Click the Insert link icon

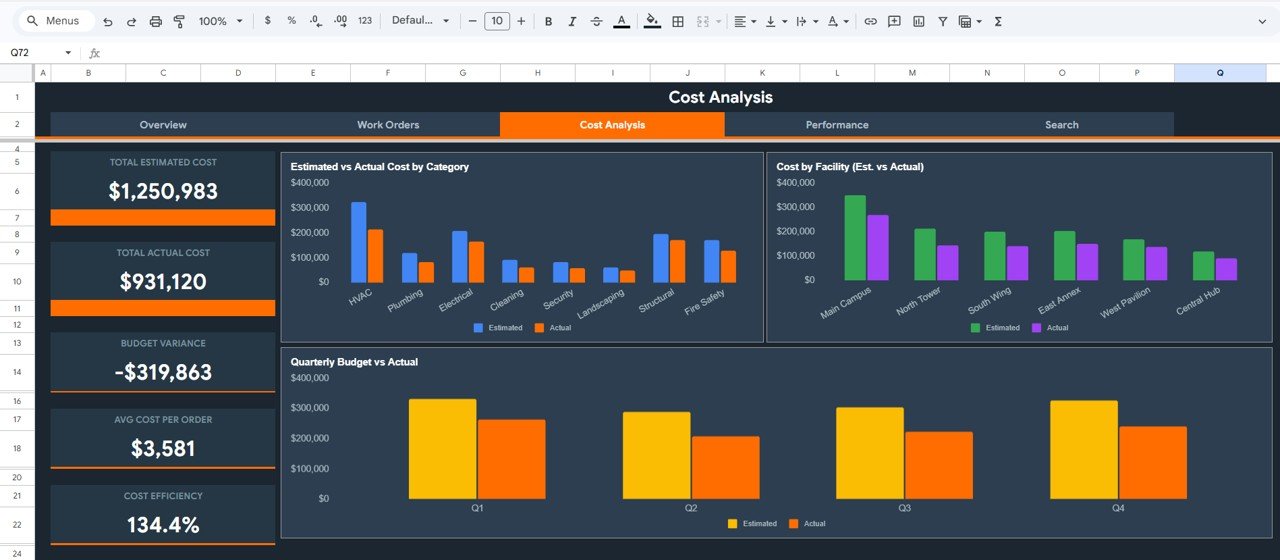[870, 21]
